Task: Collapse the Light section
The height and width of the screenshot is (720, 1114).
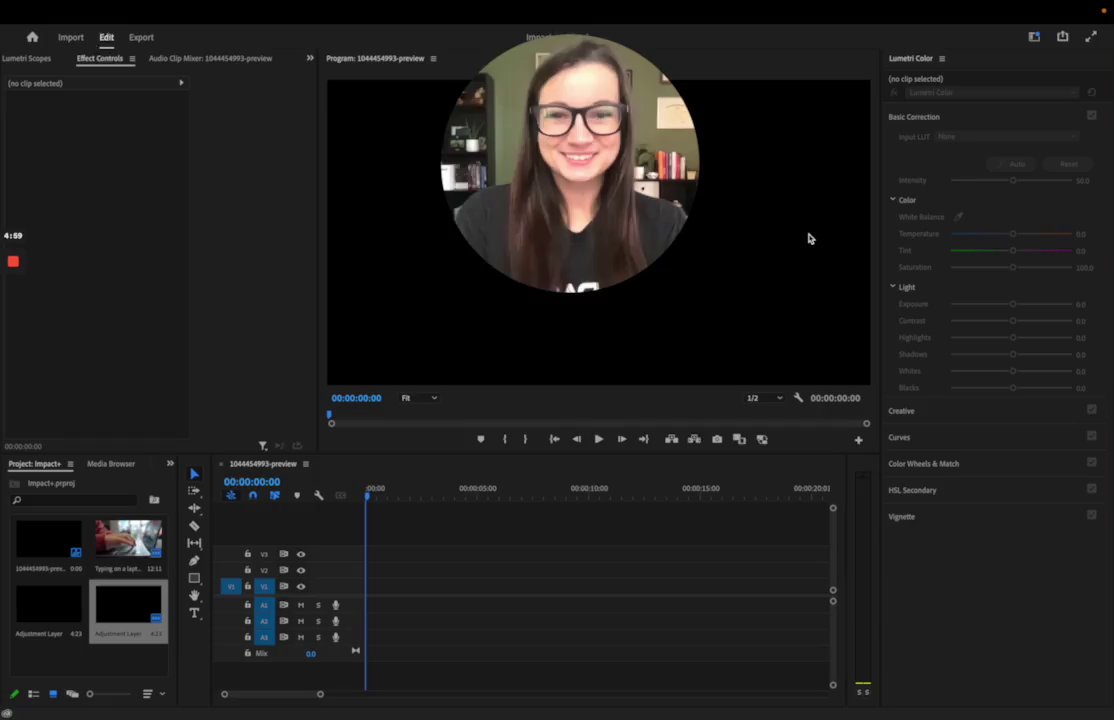Action: [x=893, y=287]
